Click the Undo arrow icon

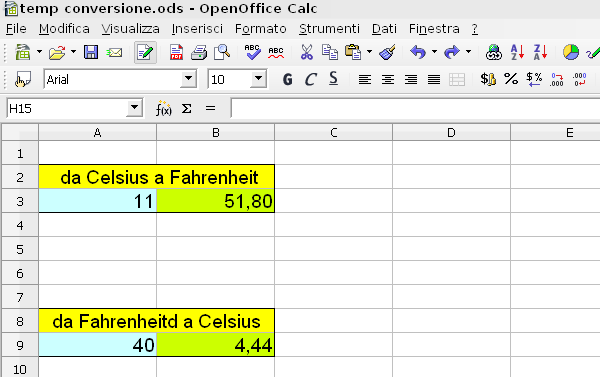418,52
